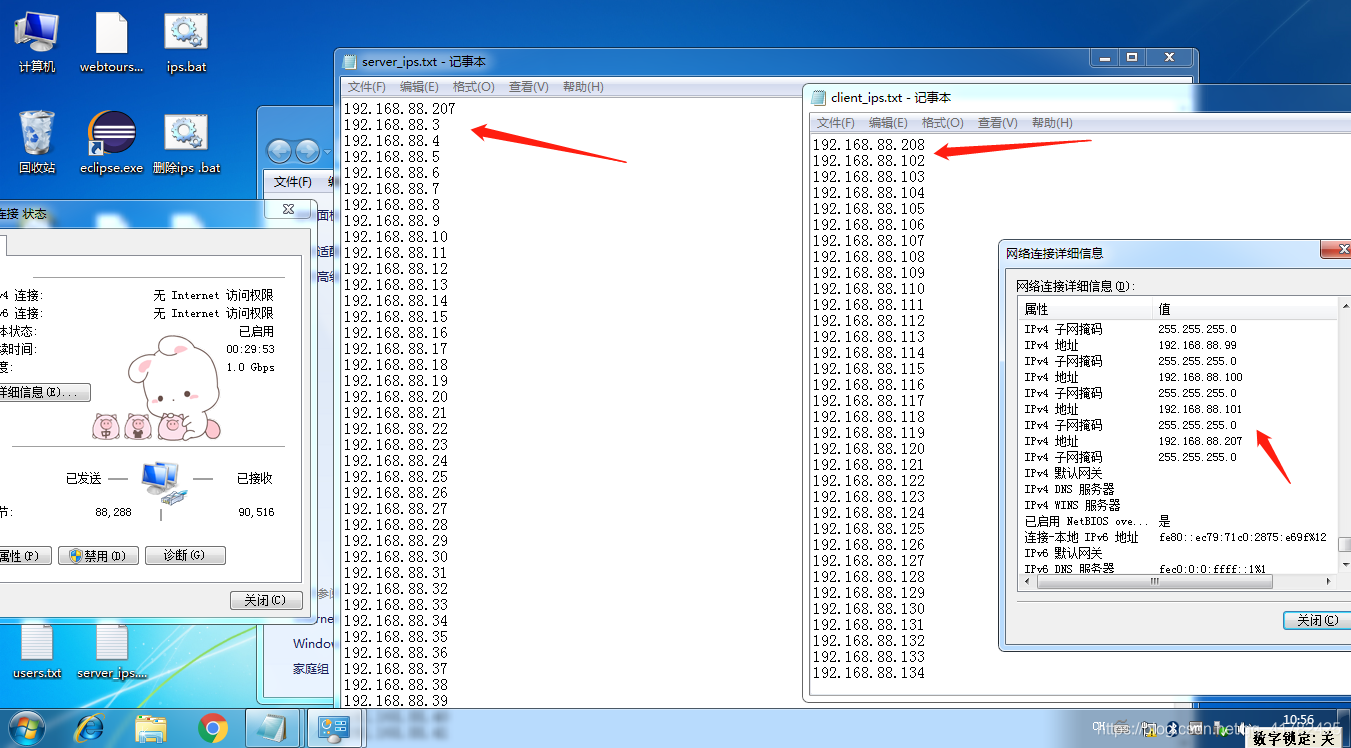Click the 禁用(D) disable button
The height and width of the screenshot is (748, 1351).
[x=98, y=555]
